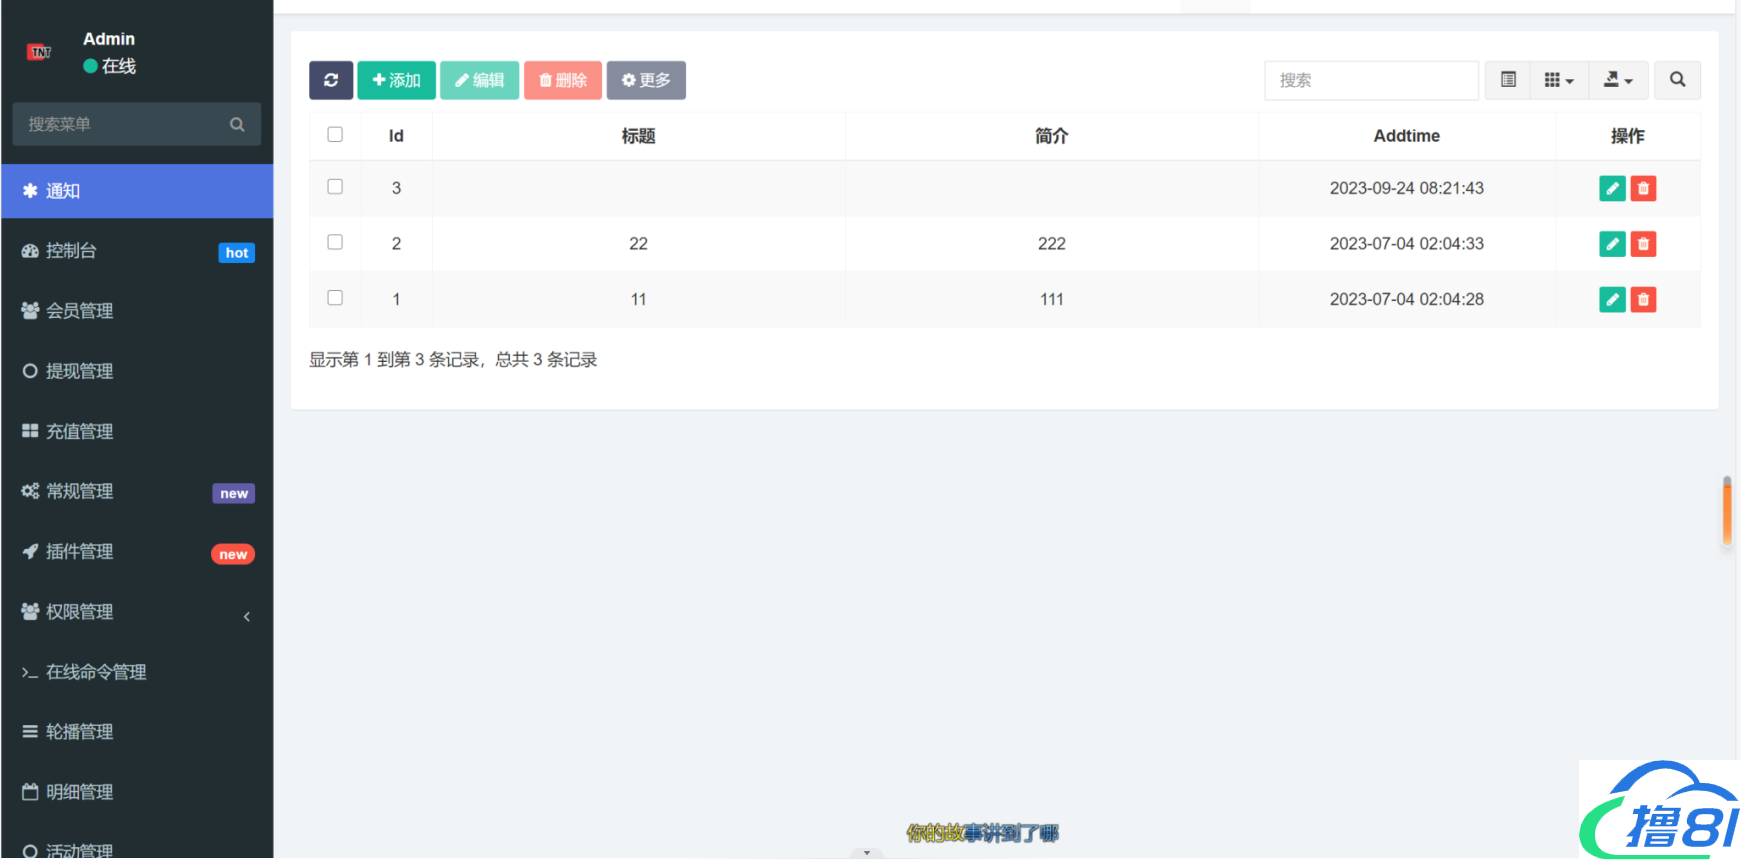Toggle the table card view icon
This screenshot has width=1741, height=860.
tap(1508, 80)
